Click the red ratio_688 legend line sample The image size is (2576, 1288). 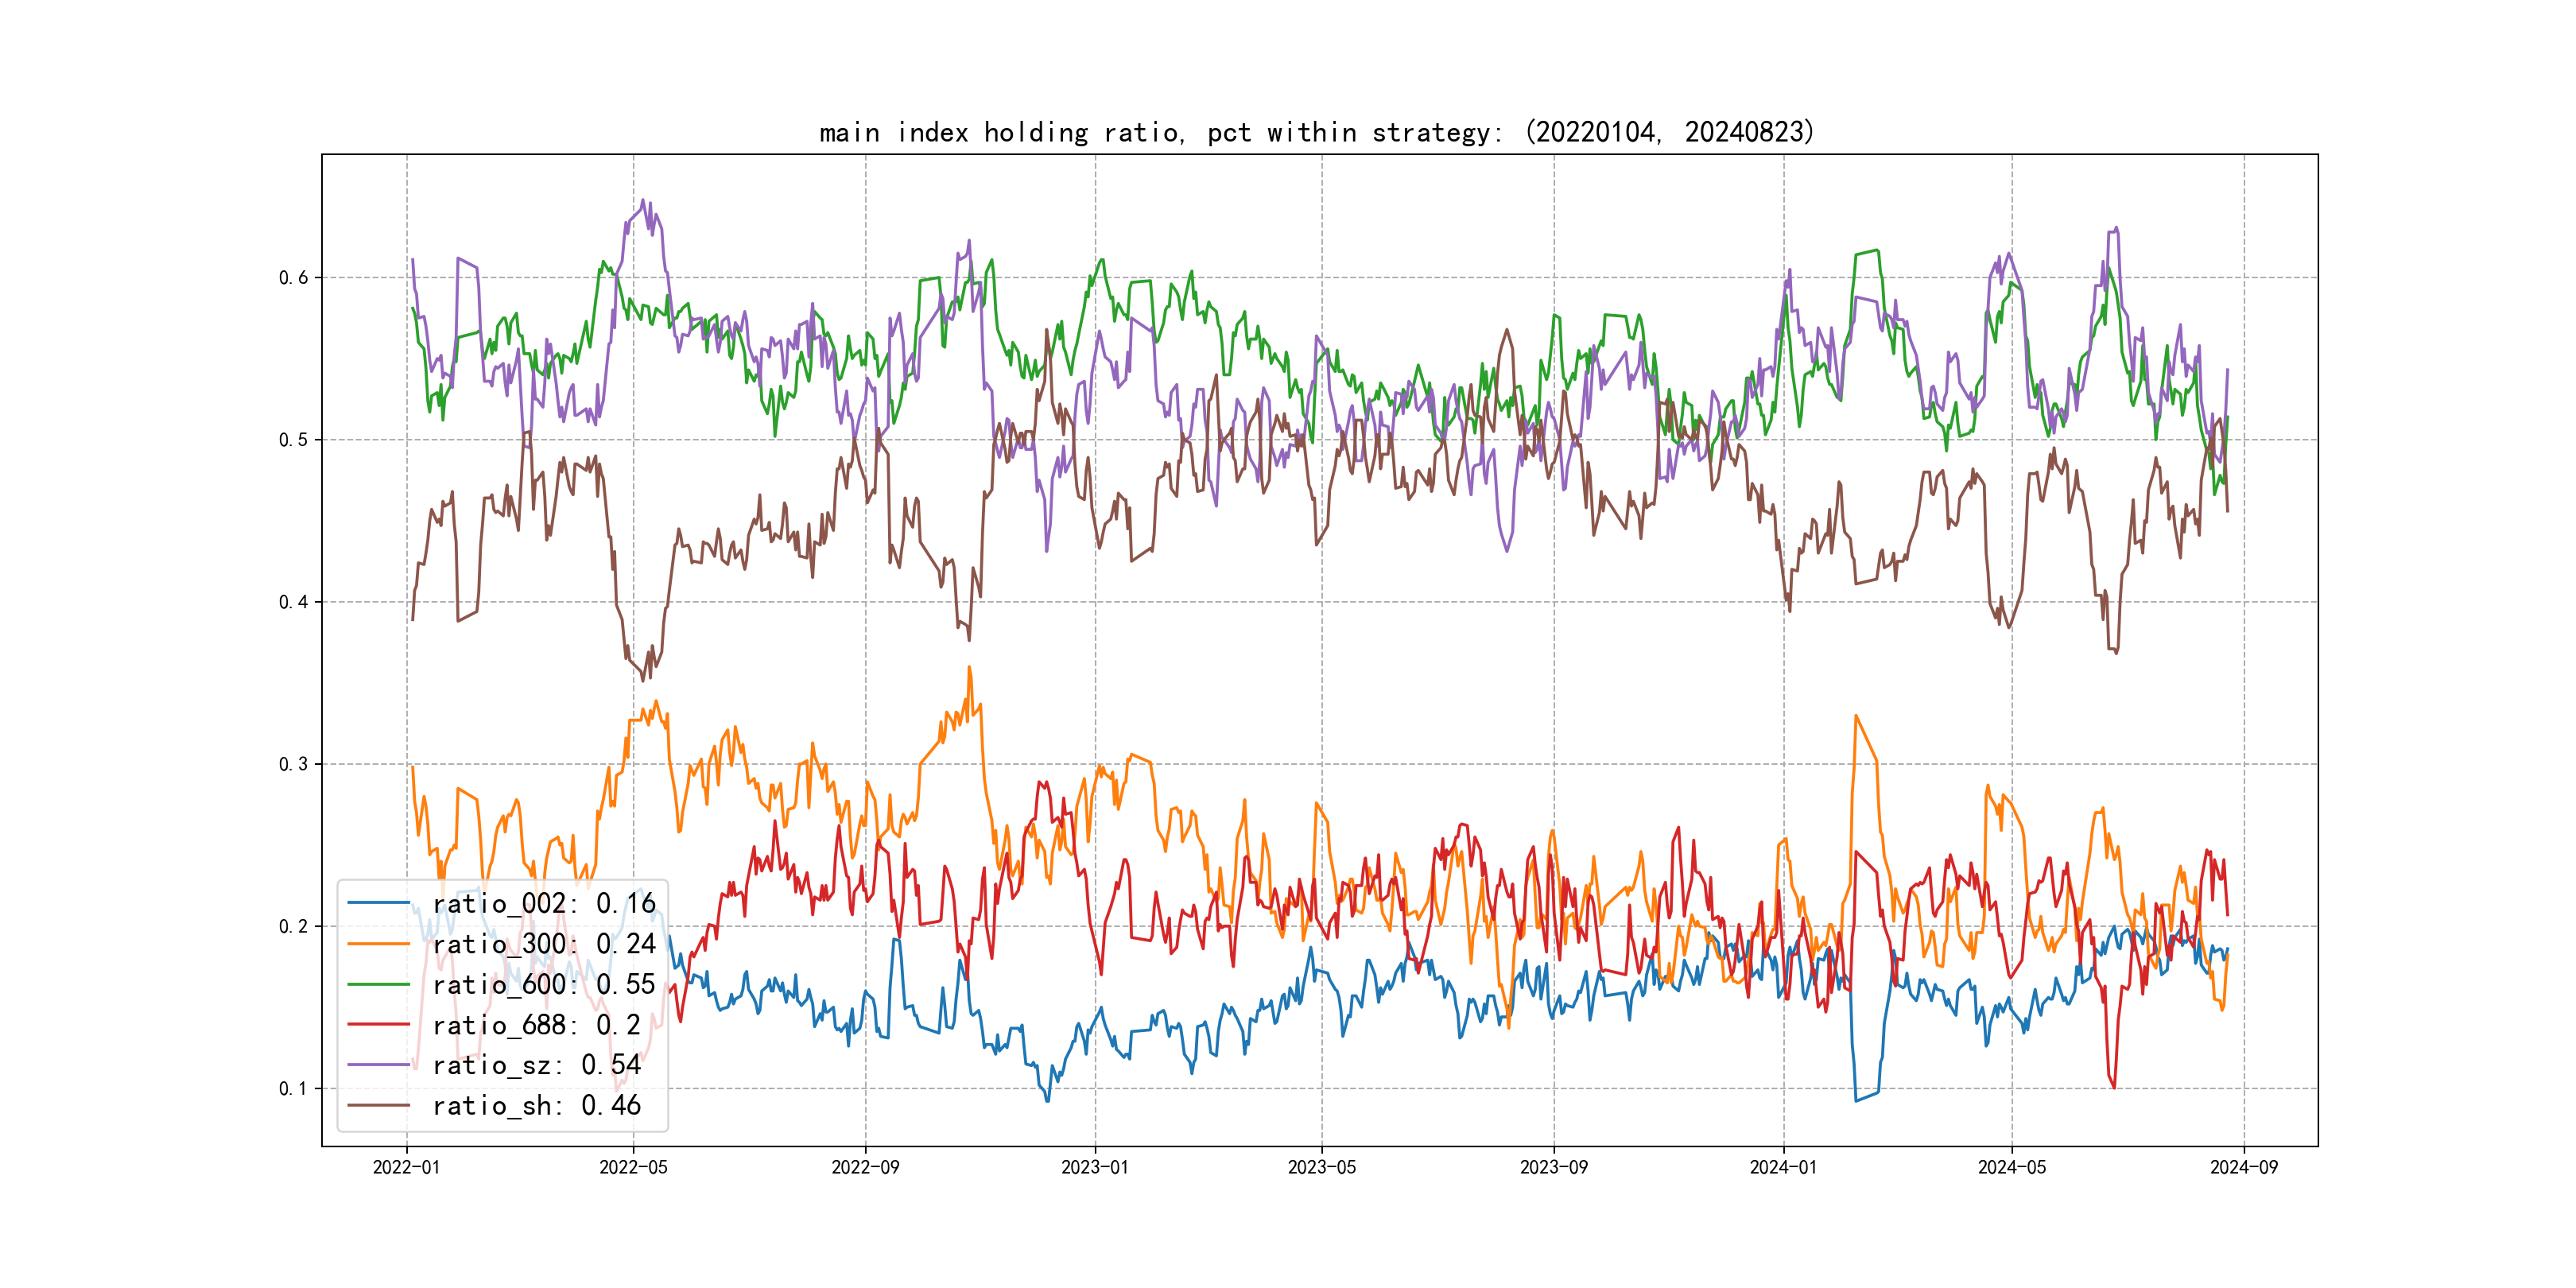(379, 1025)
